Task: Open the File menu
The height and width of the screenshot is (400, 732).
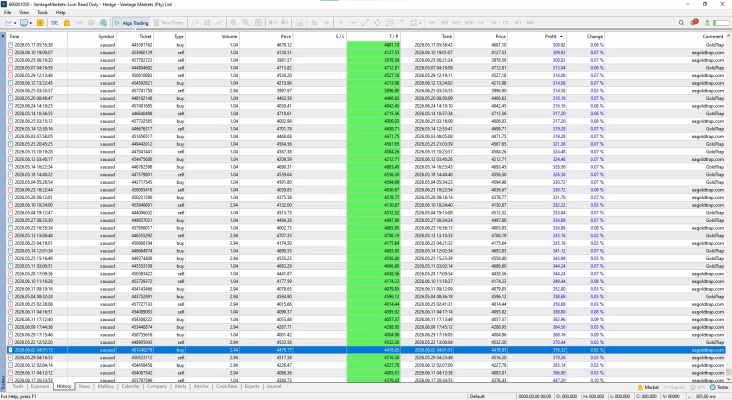Action: click(7, 12)
